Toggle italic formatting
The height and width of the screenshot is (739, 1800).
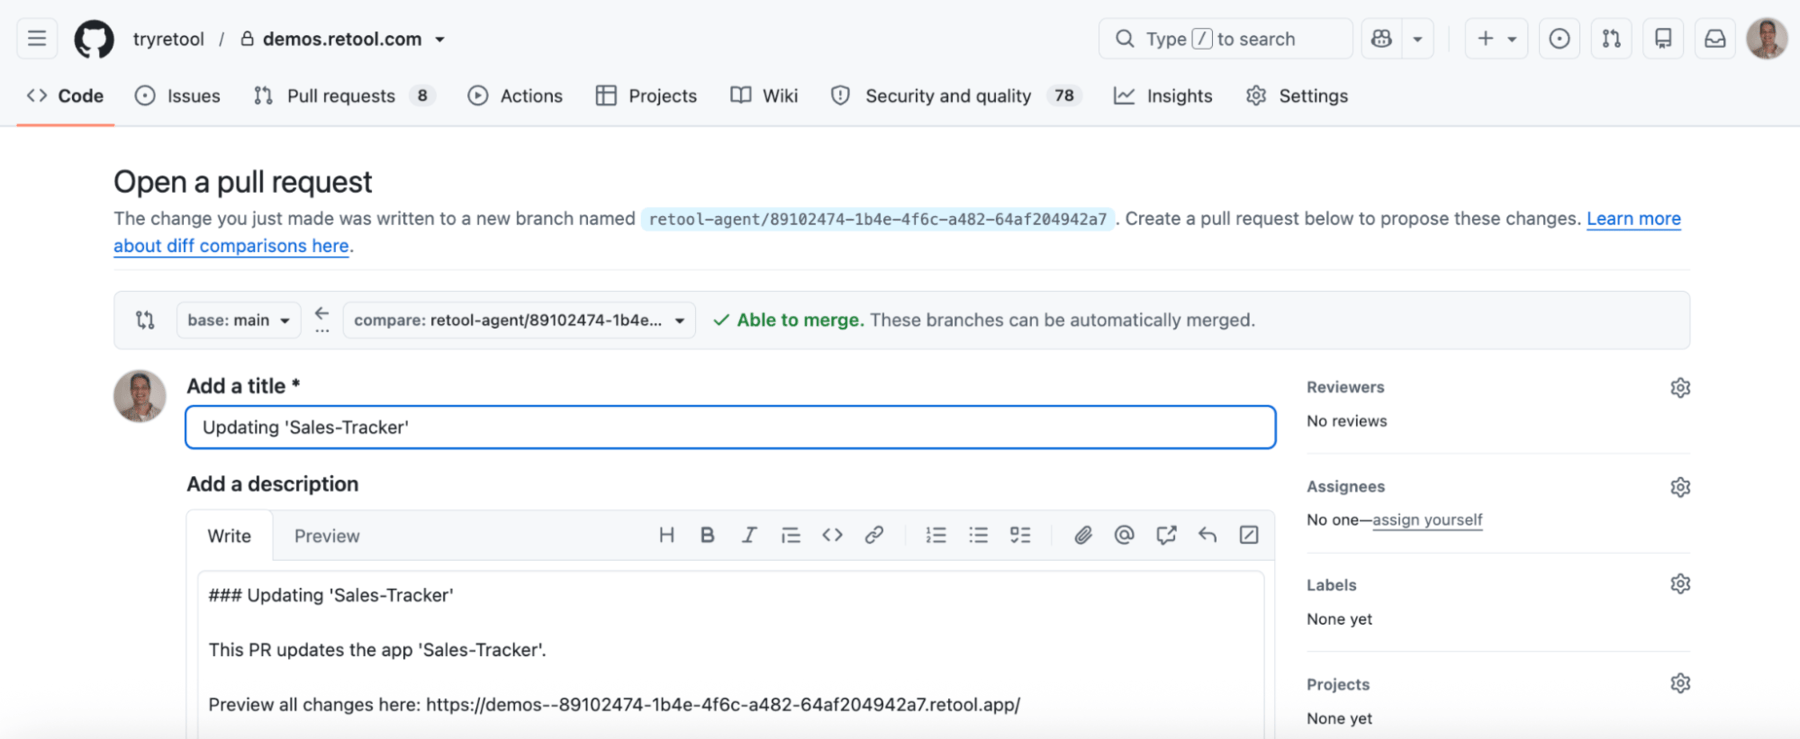[749, 535]
